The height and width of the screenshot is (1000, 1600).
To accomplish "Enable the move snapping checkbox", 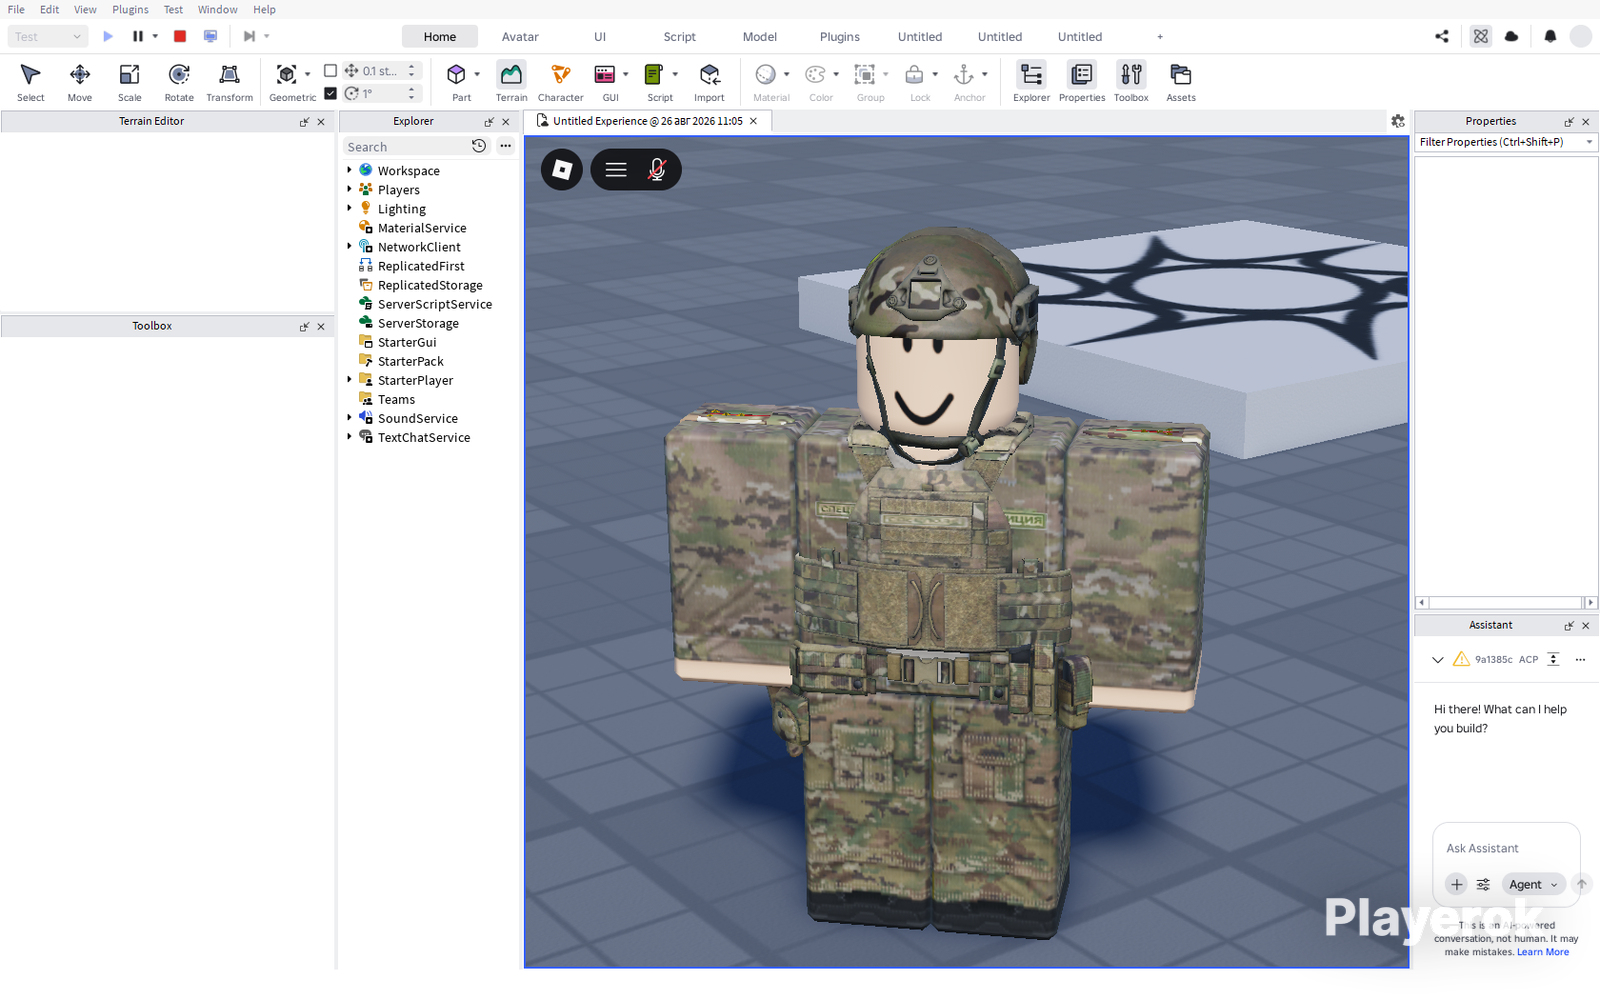I will (331, 71).
